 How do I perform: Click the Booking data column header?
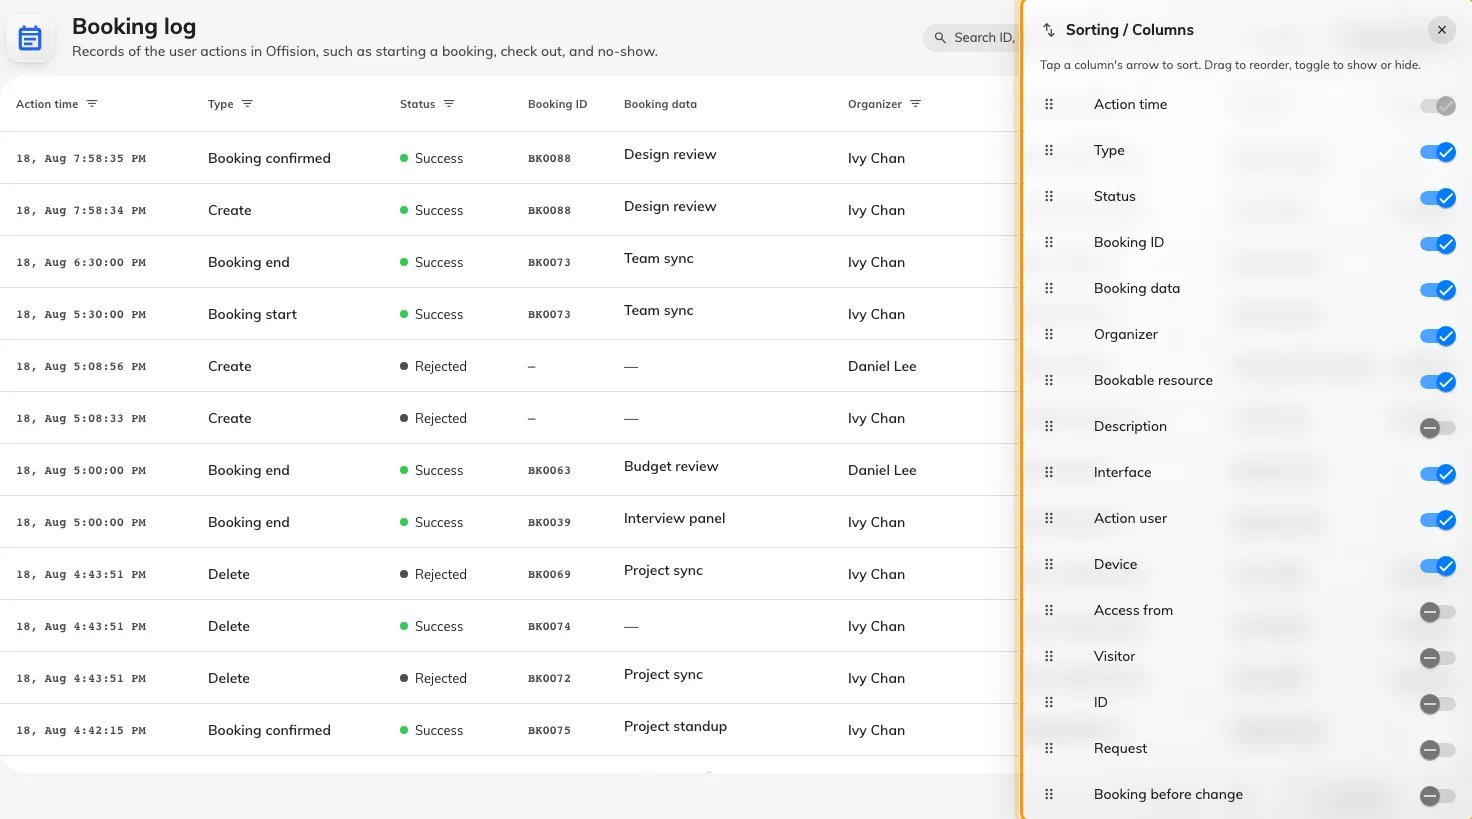tap(660, 104)
